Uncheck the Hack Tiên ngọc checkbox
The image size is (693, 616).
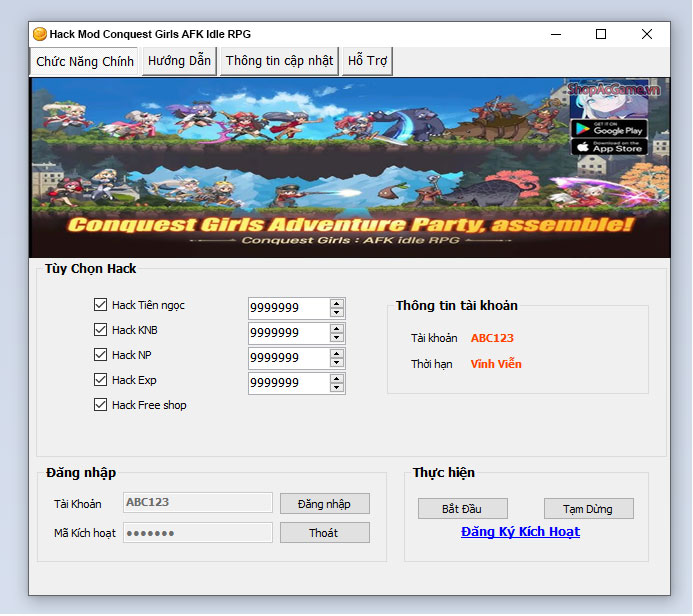coord(100,305)
